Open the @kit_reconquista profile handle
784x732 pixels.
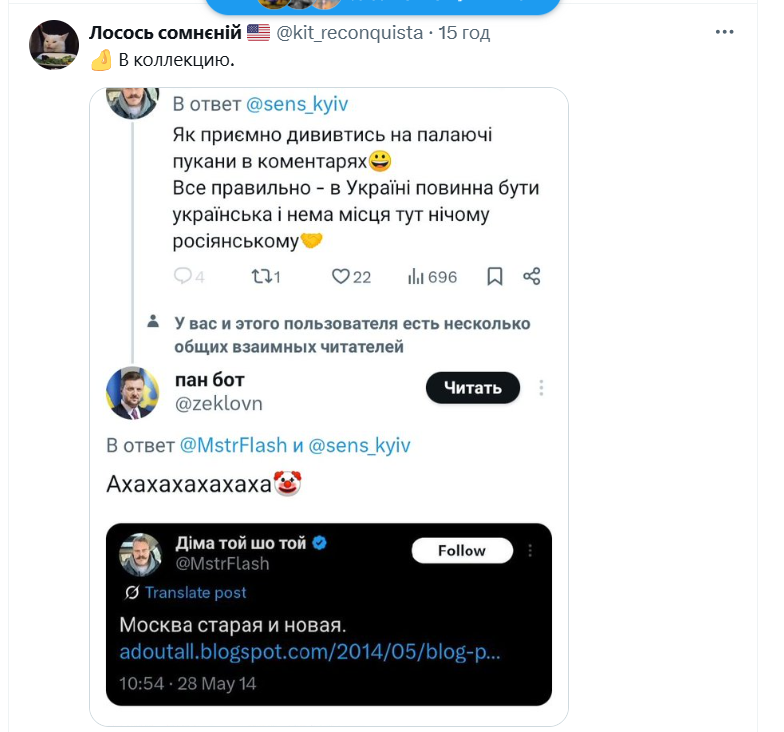click(349, 33)
